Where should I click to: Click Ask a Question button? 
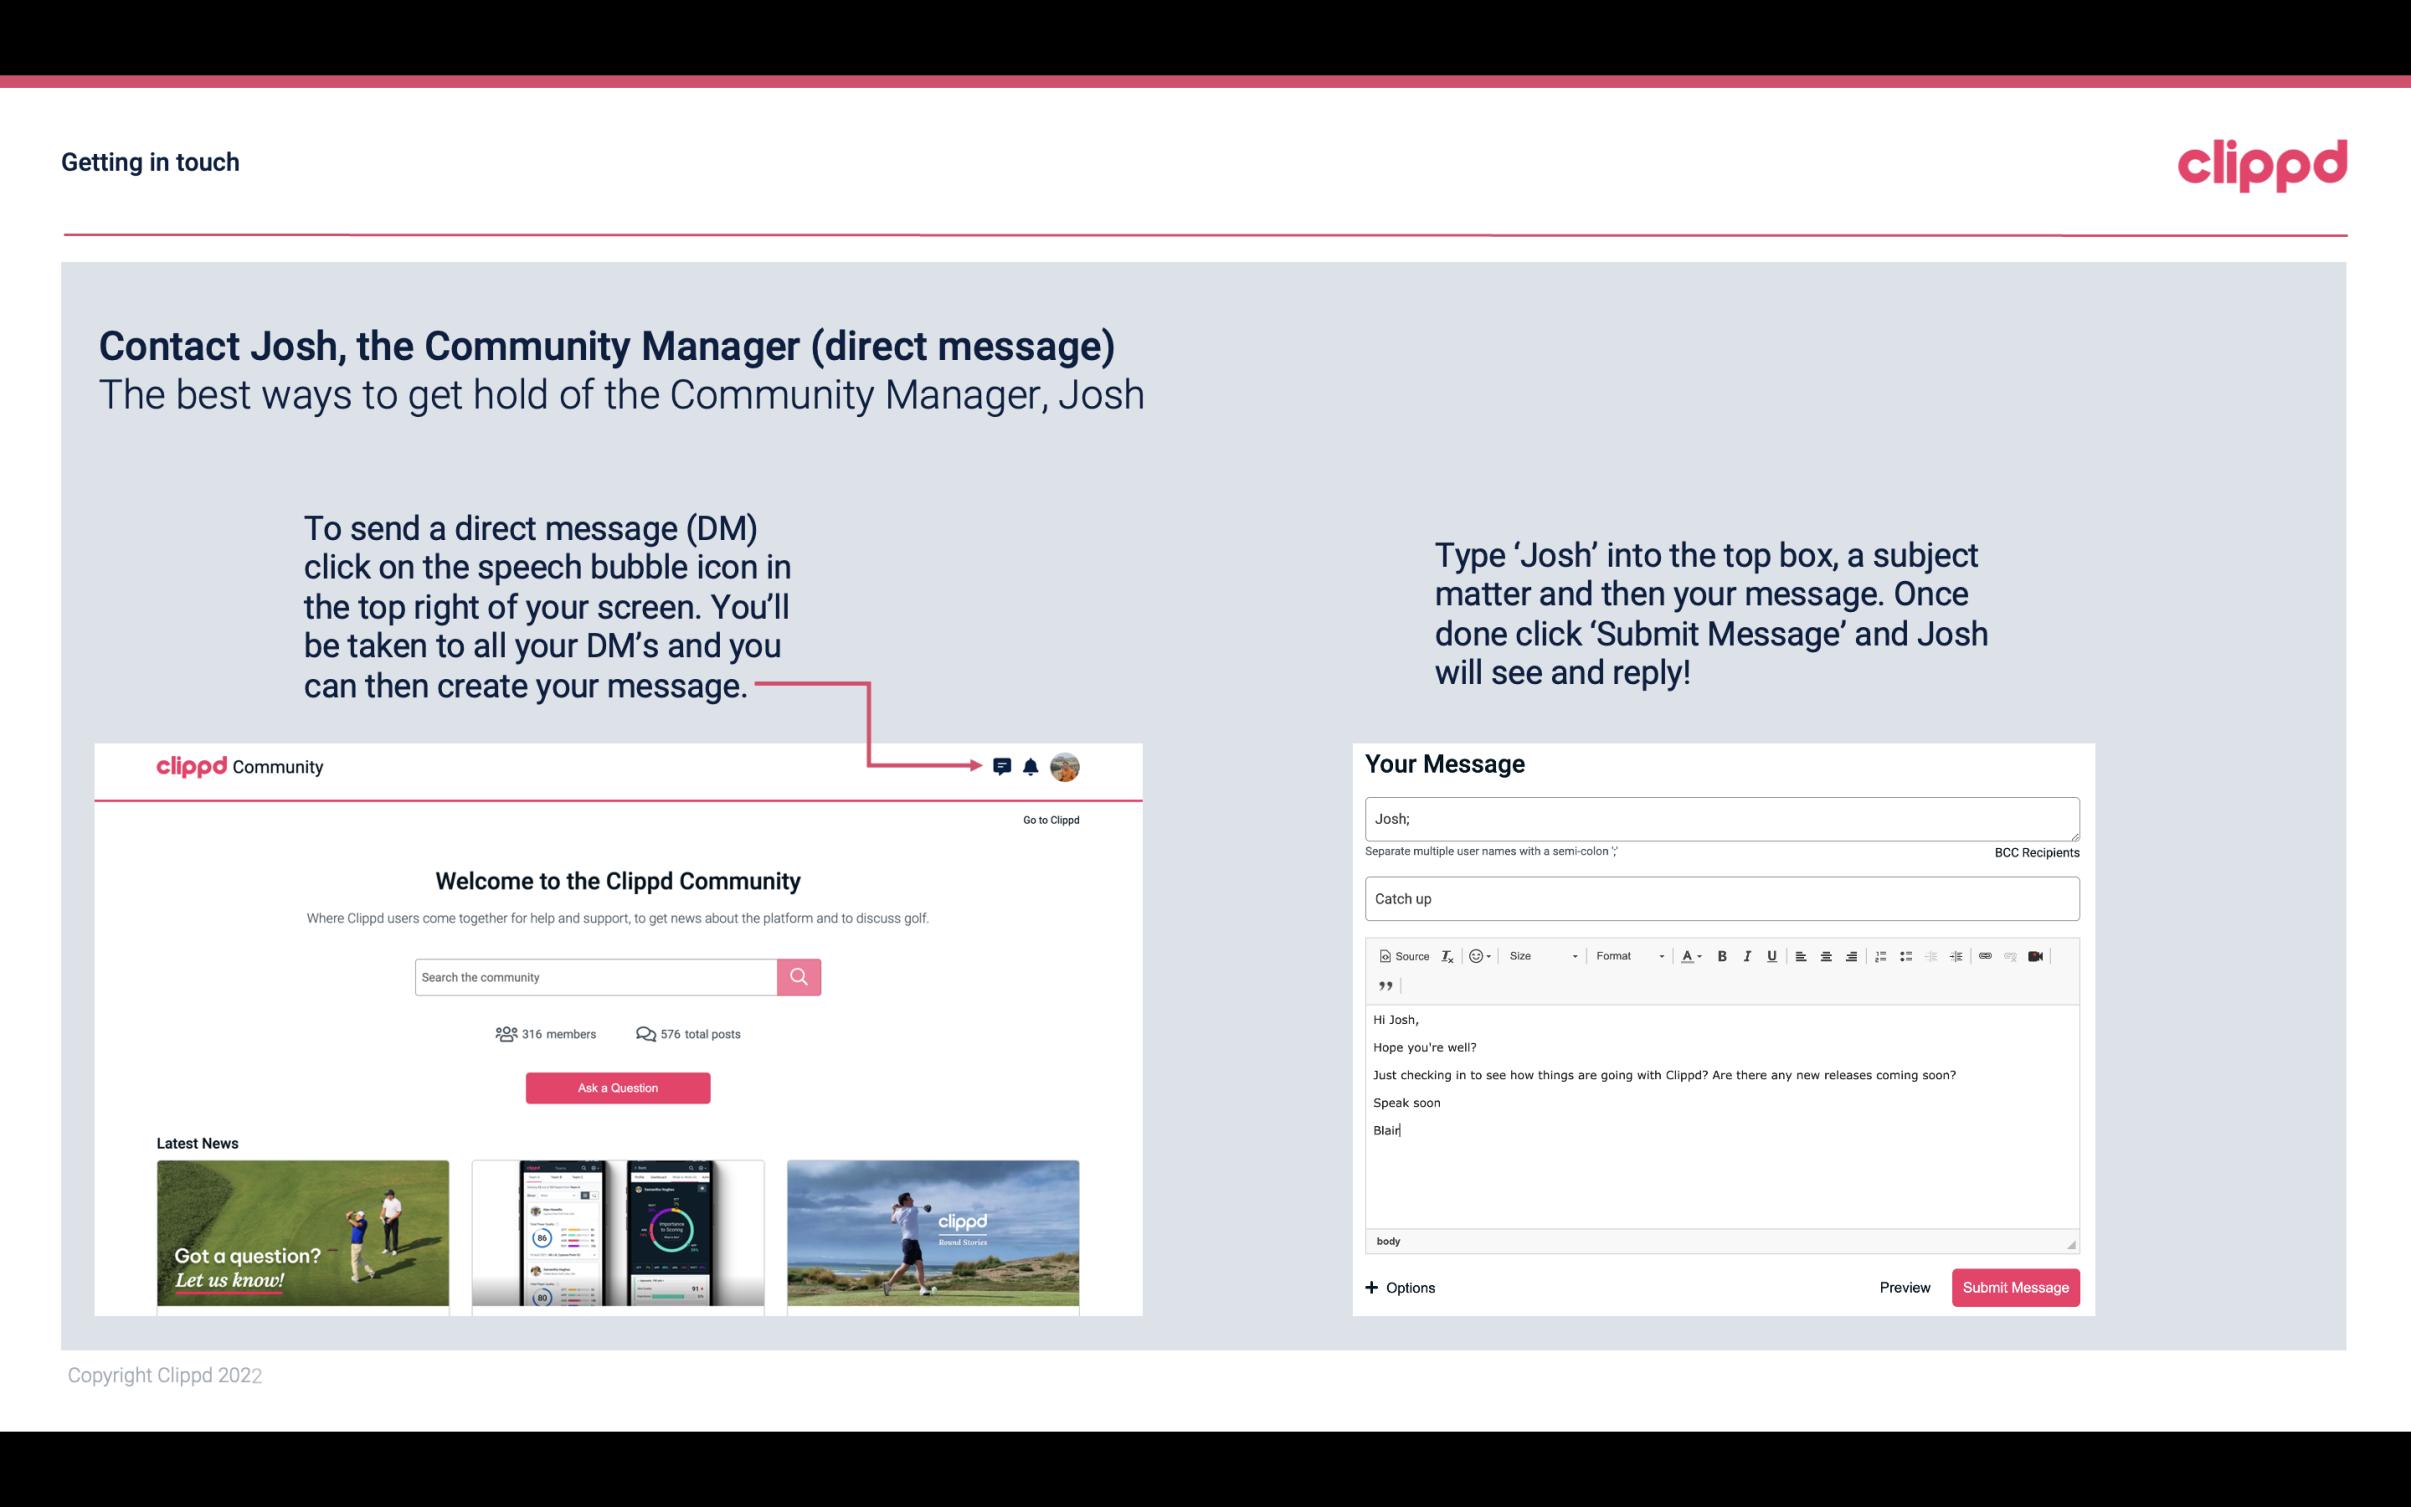click(618, 1085)
